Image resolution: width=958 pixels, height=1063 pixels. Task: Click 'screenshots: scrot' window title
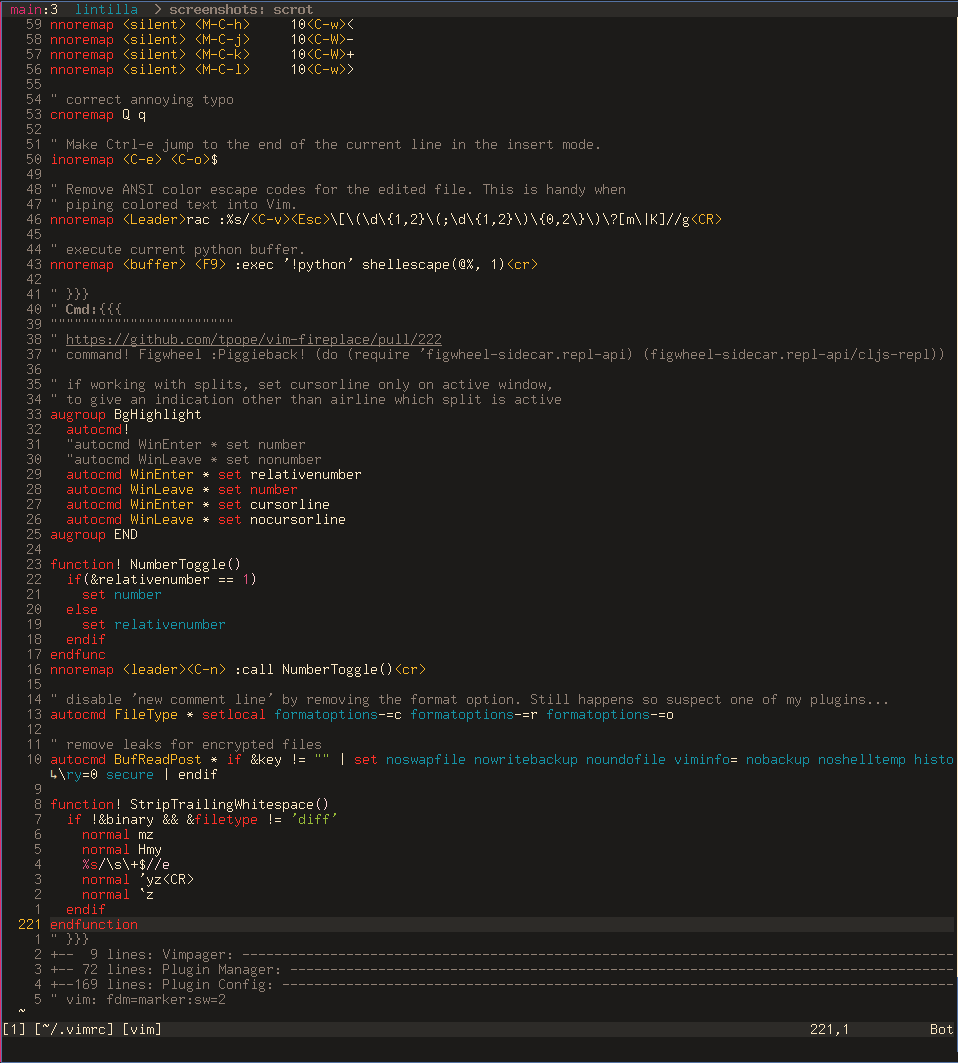(241, 9)
